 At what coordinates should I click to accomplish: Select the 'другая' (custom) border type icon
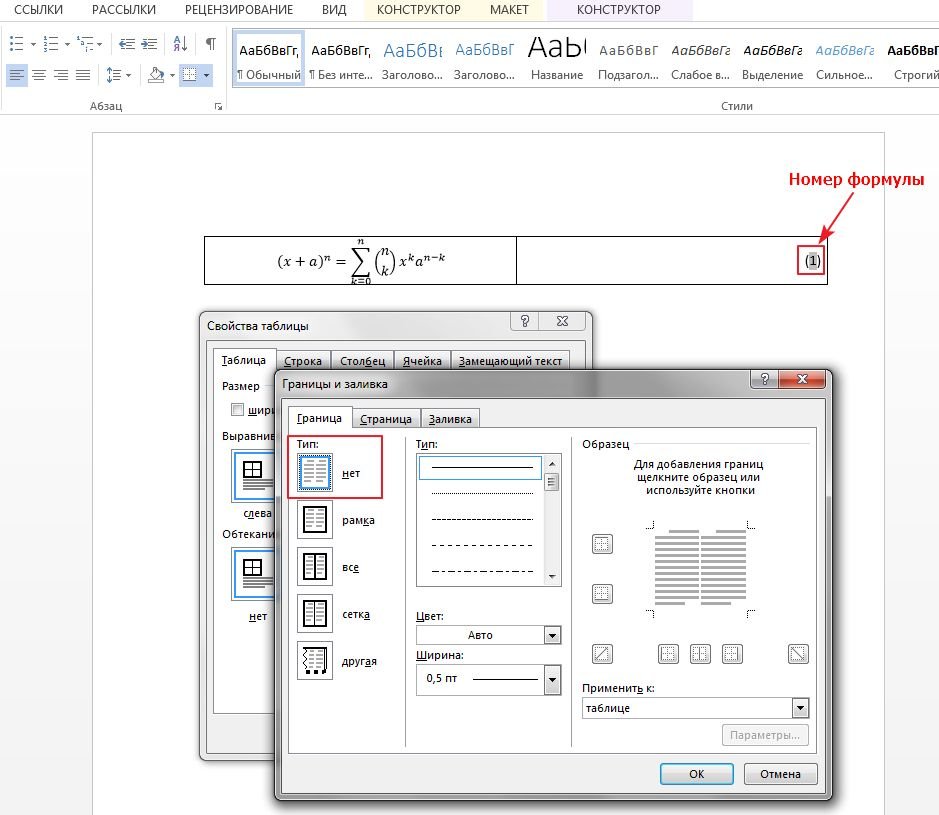click(x=315, y=661)
